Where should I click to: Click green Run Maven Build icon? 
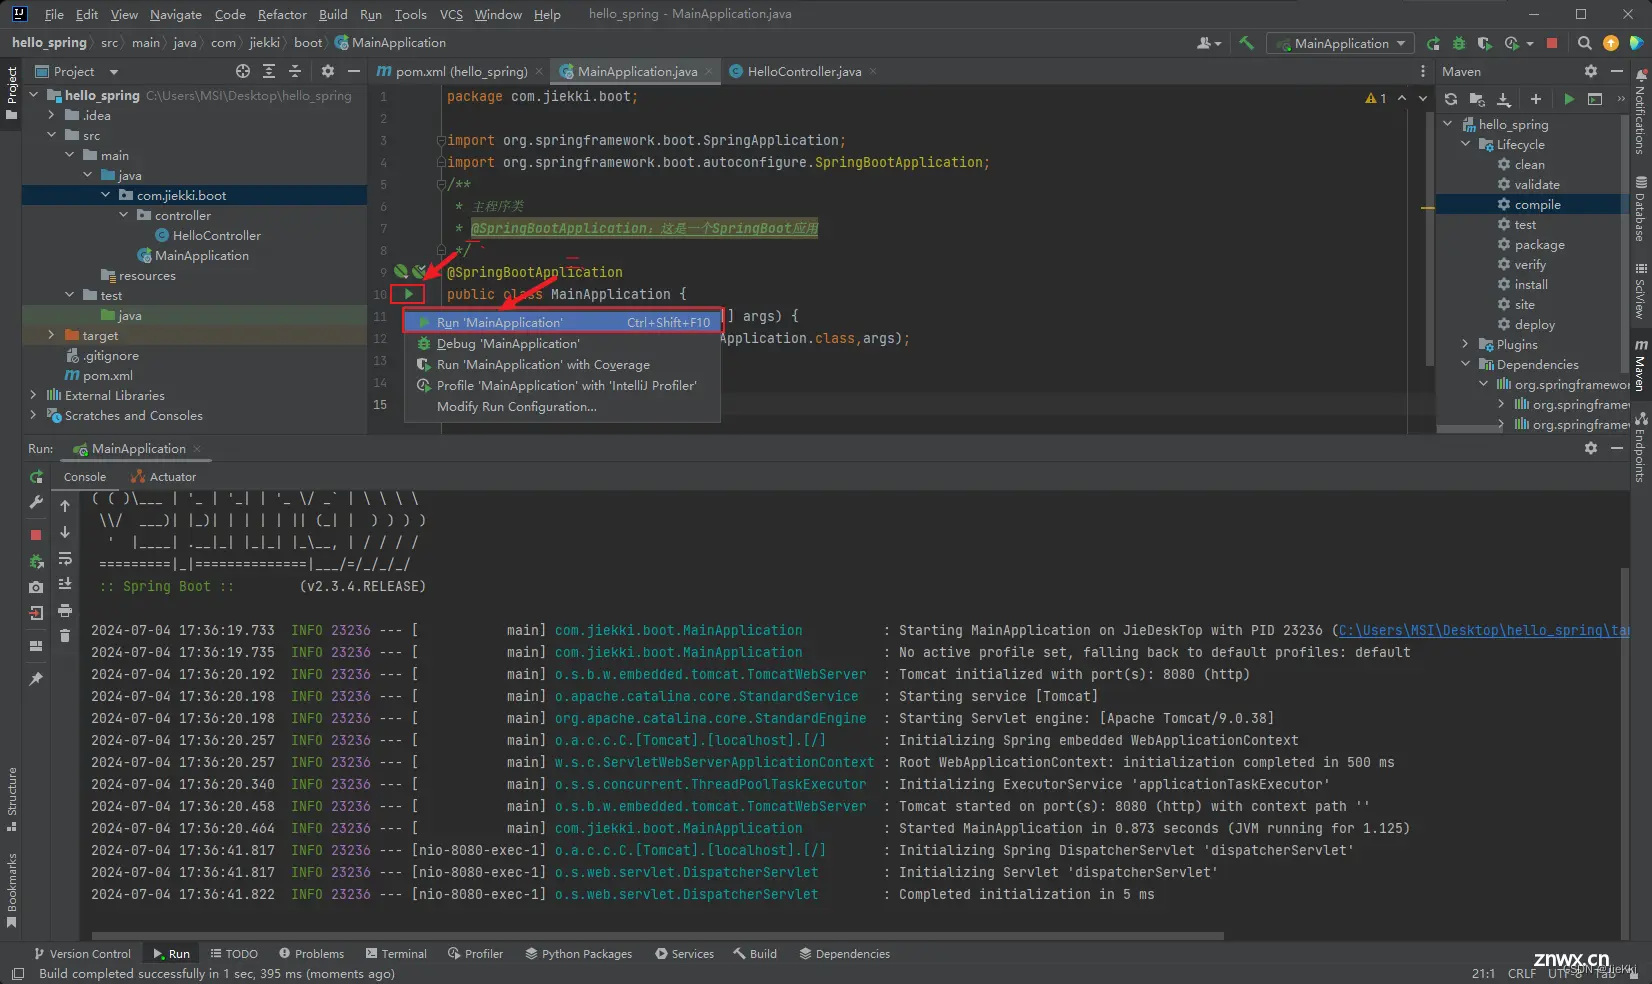[x=1569, y=99]
